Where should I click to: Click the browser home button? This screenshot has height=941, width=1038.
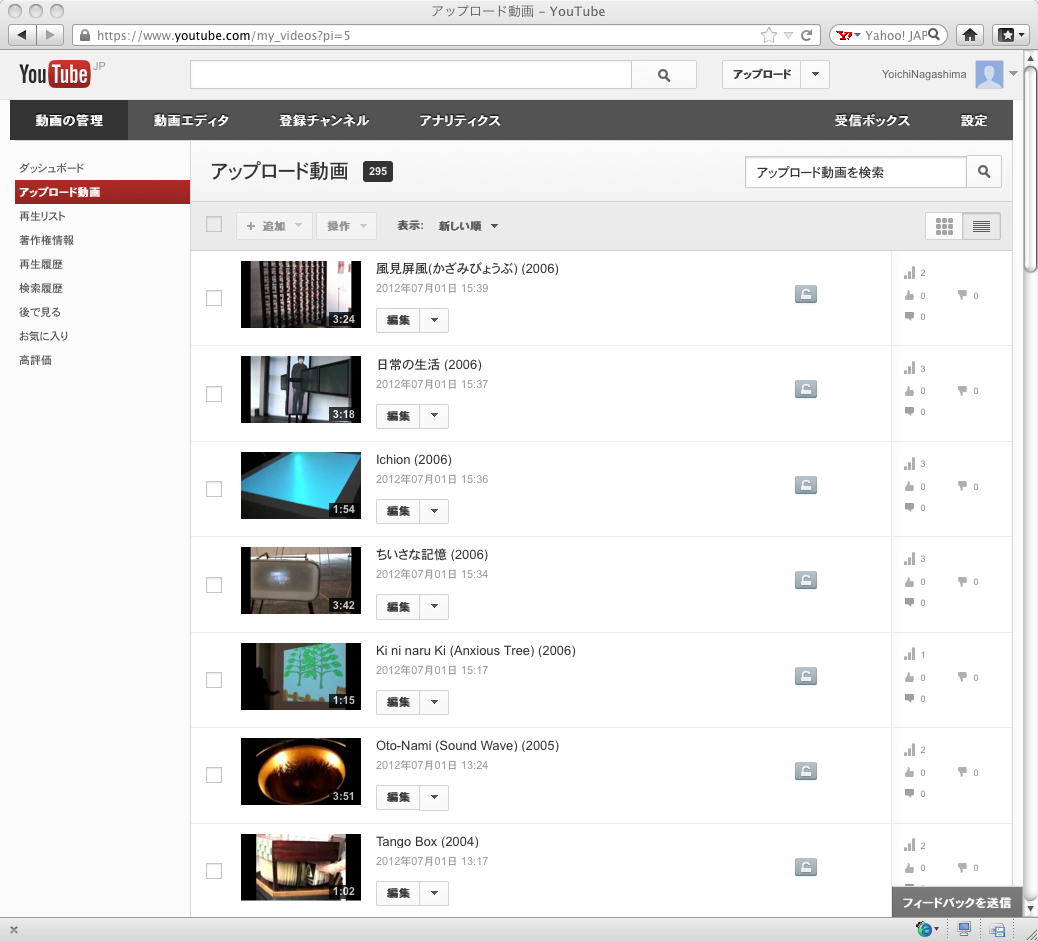pyautogui.click(x=970, y=34)
